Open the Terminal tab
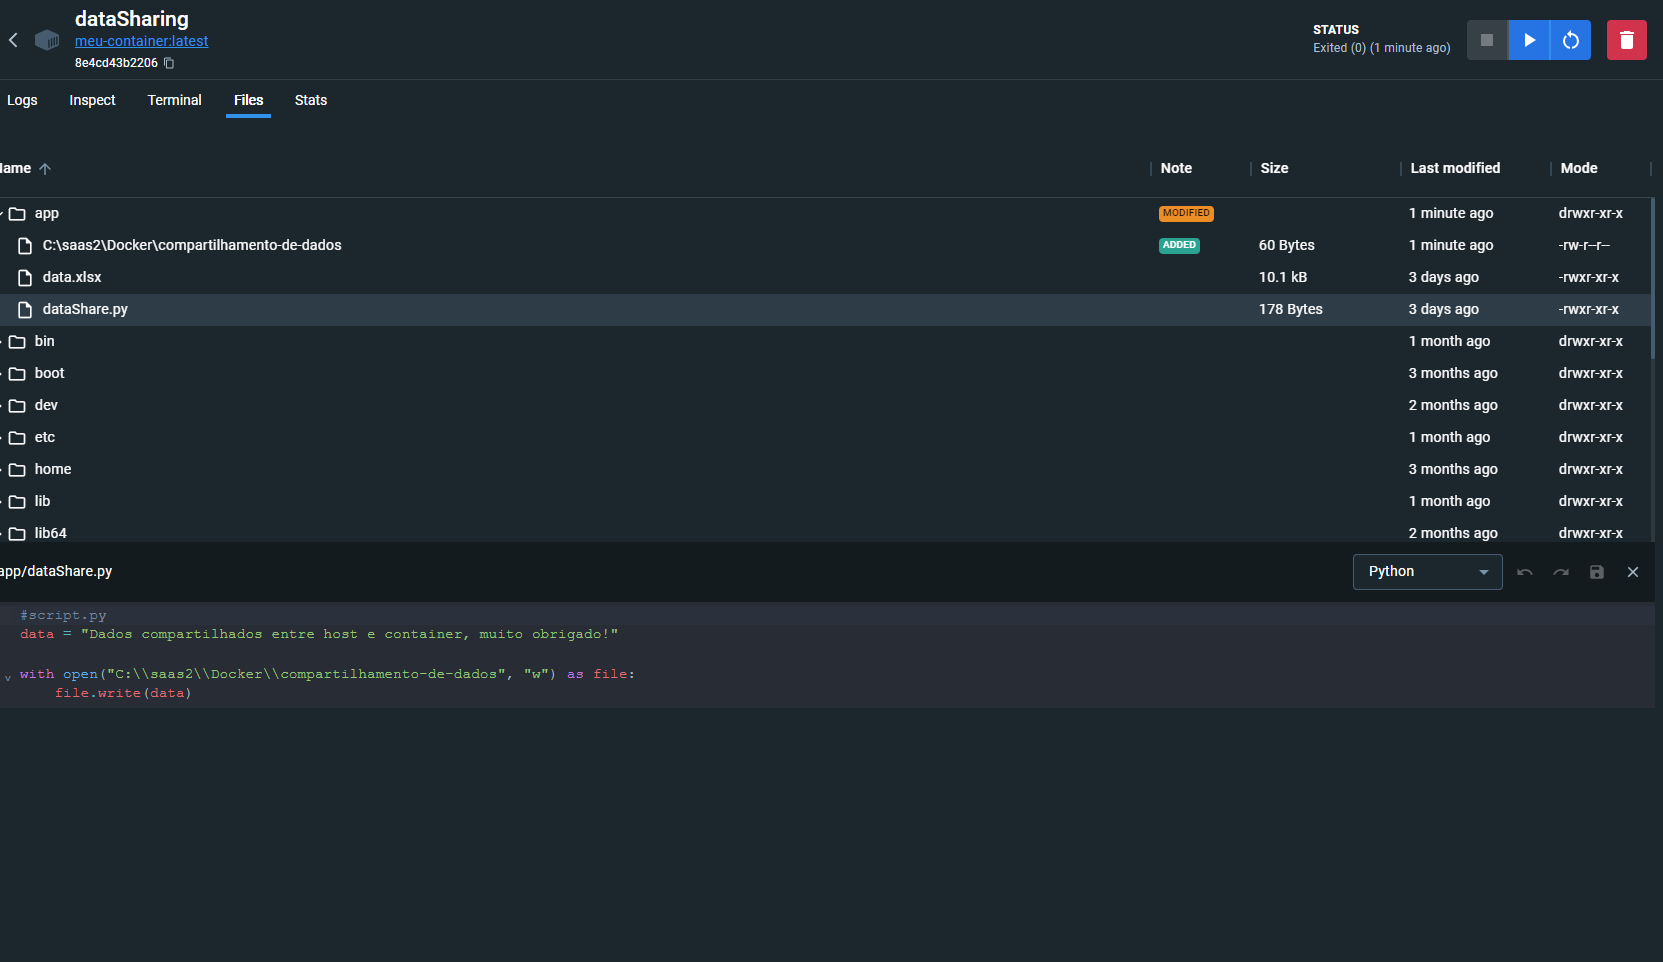Viewport: 1663px width, 962px height. (x=174, y=100)
